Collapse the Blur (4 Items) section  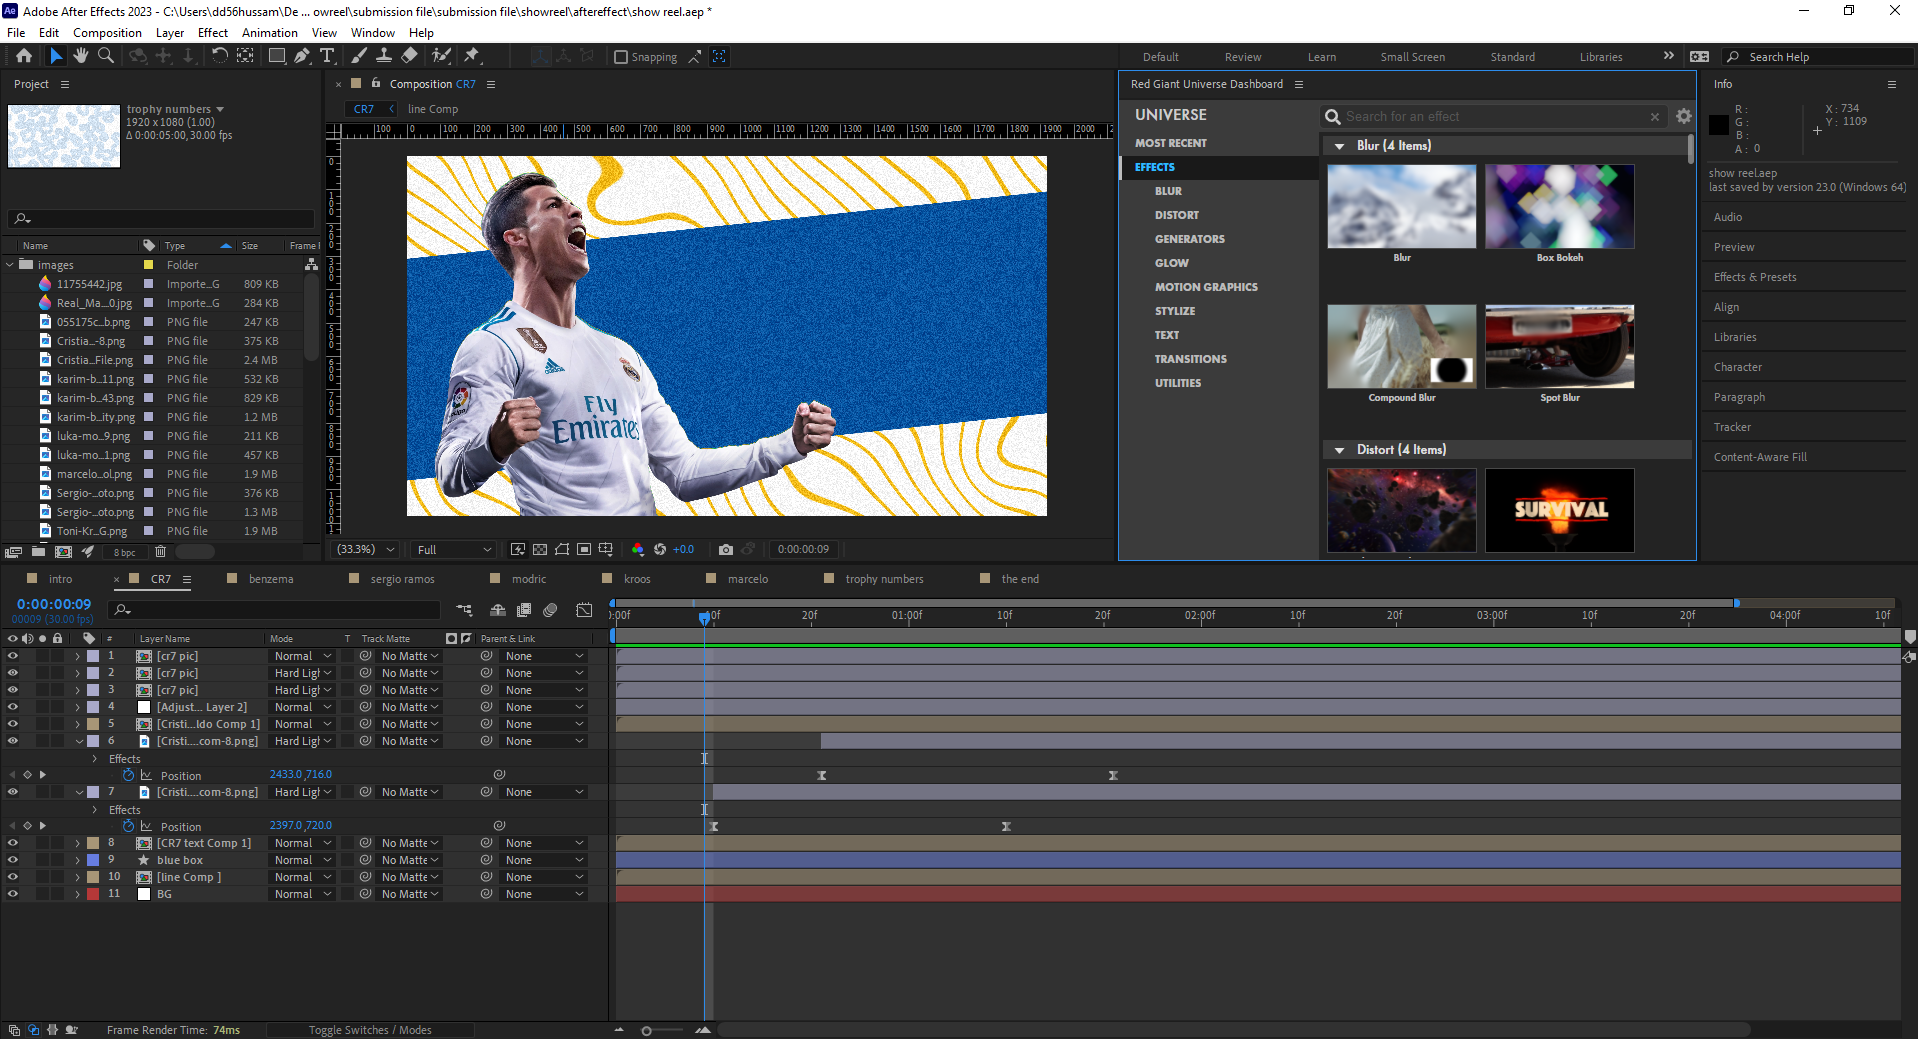pos(1339,146)
